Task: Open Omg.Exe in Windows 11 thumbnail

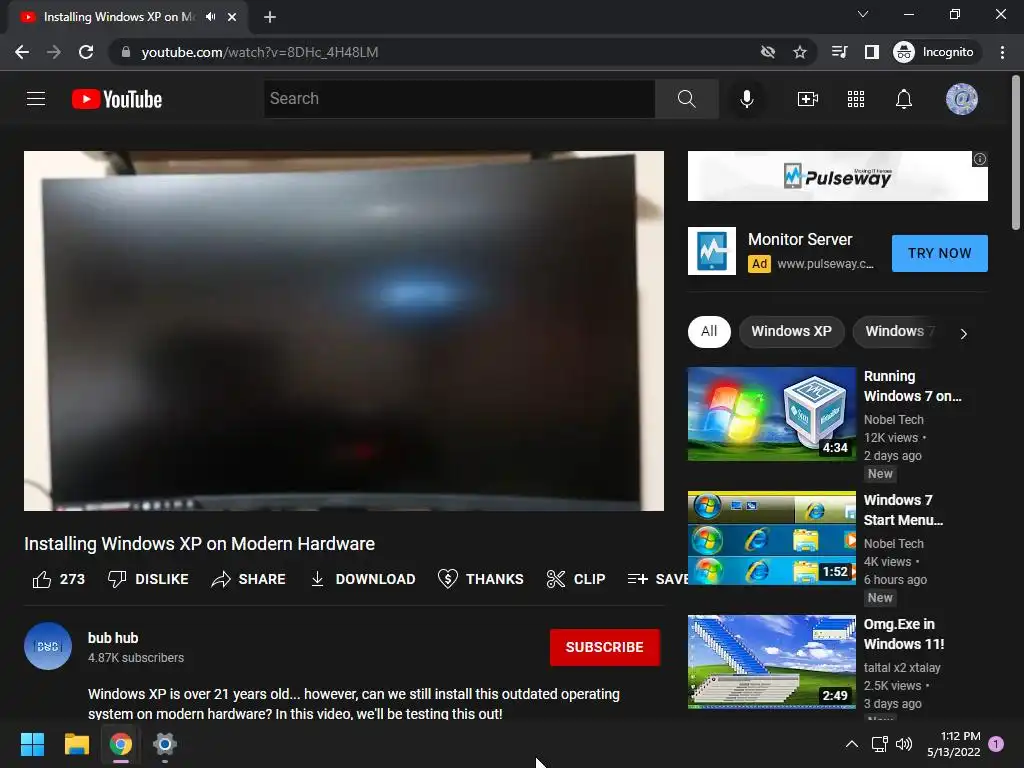Action: click(771, 662)
